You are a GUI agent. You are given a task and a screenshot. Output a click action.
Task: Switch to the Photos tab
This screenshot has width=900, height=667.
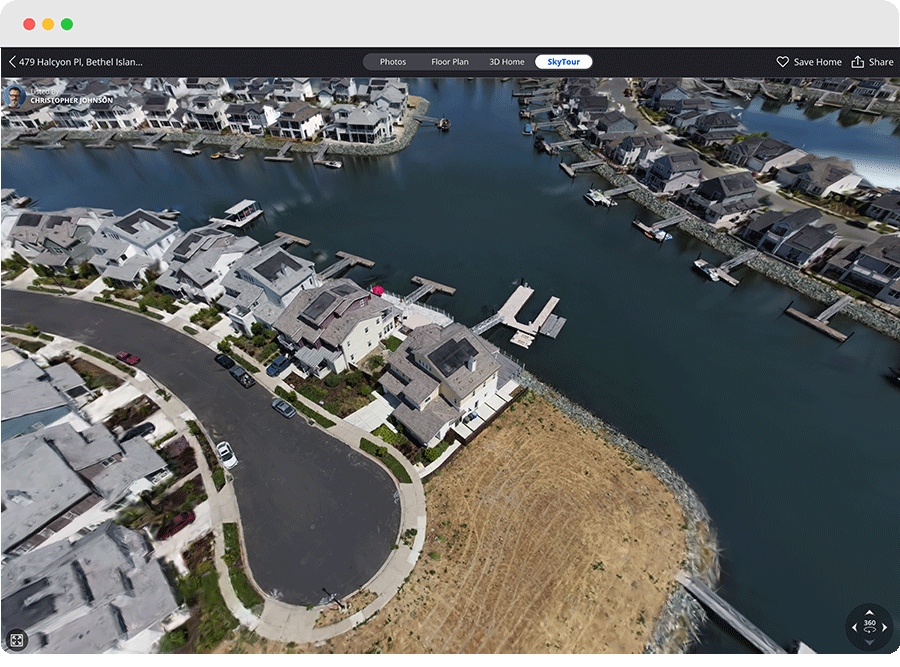pos(393,62)
